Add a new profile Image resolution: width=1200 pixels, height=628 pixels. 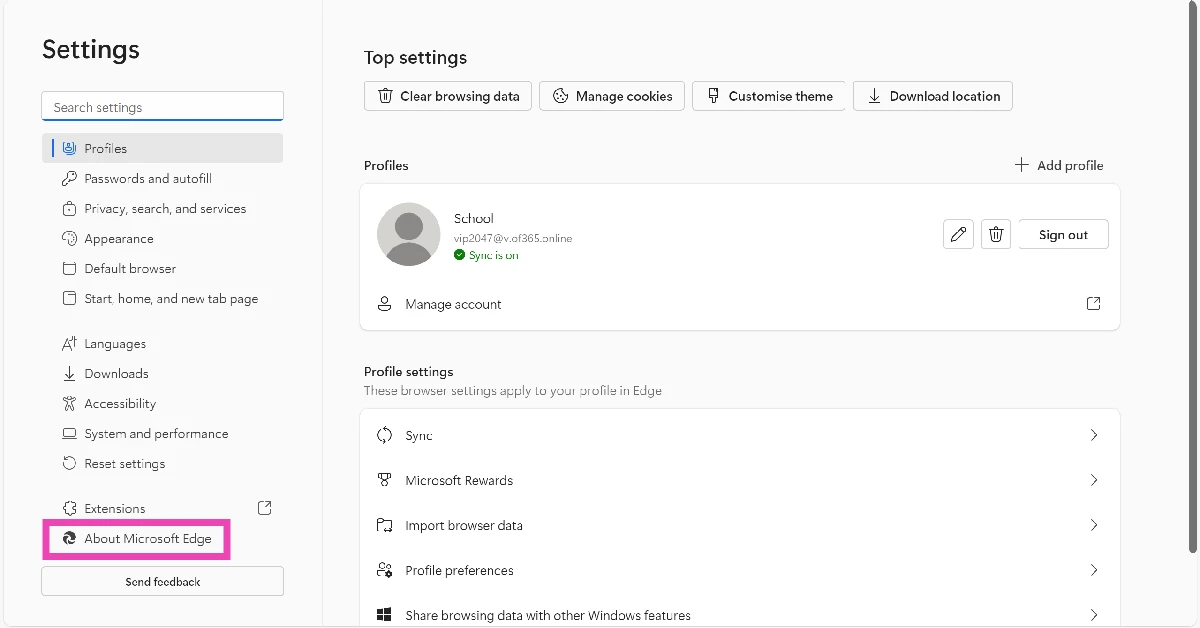[1058, 165]
